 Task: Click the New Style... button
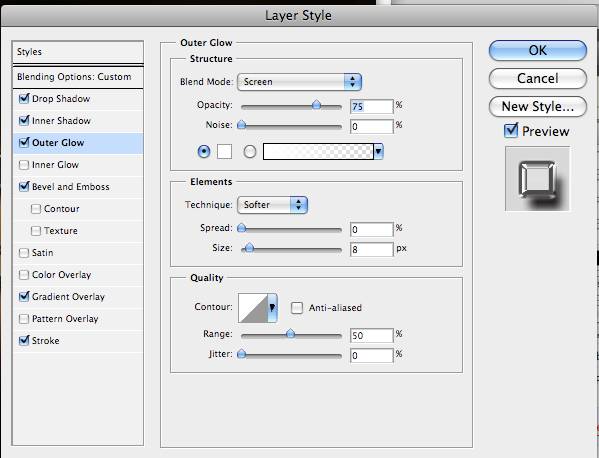tap(537, 106)
